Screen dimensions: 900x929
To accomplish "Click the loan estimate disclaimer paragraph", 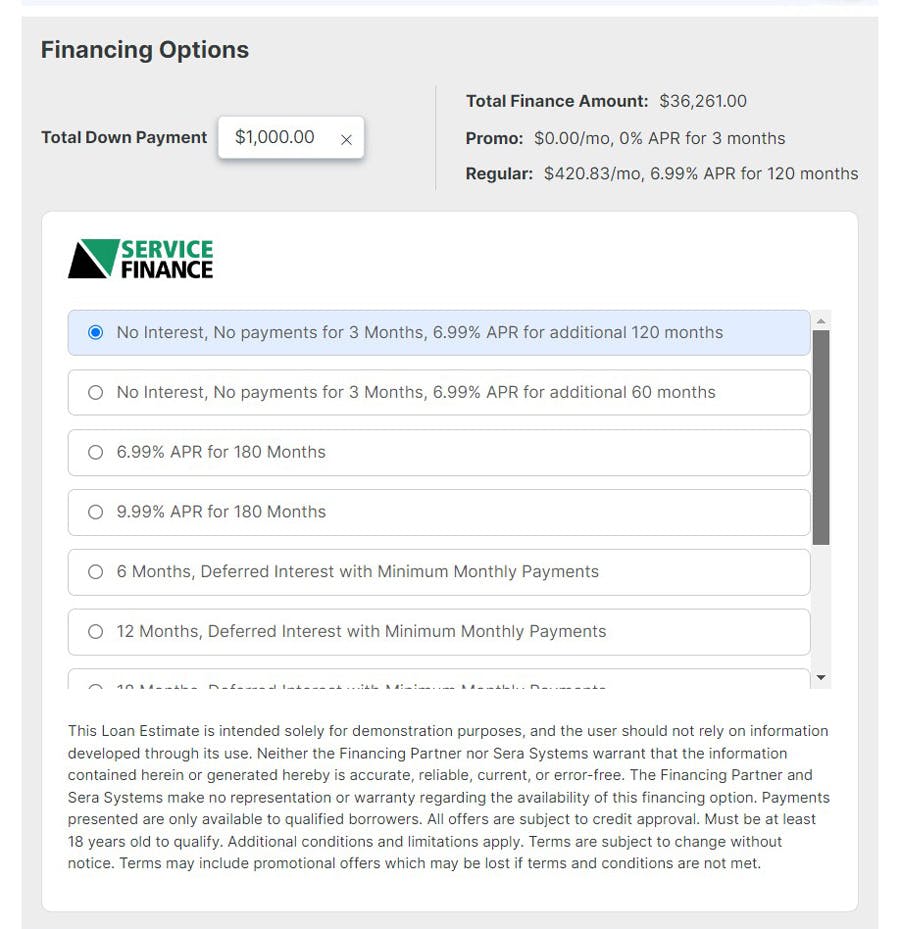I will coord(448,797).
